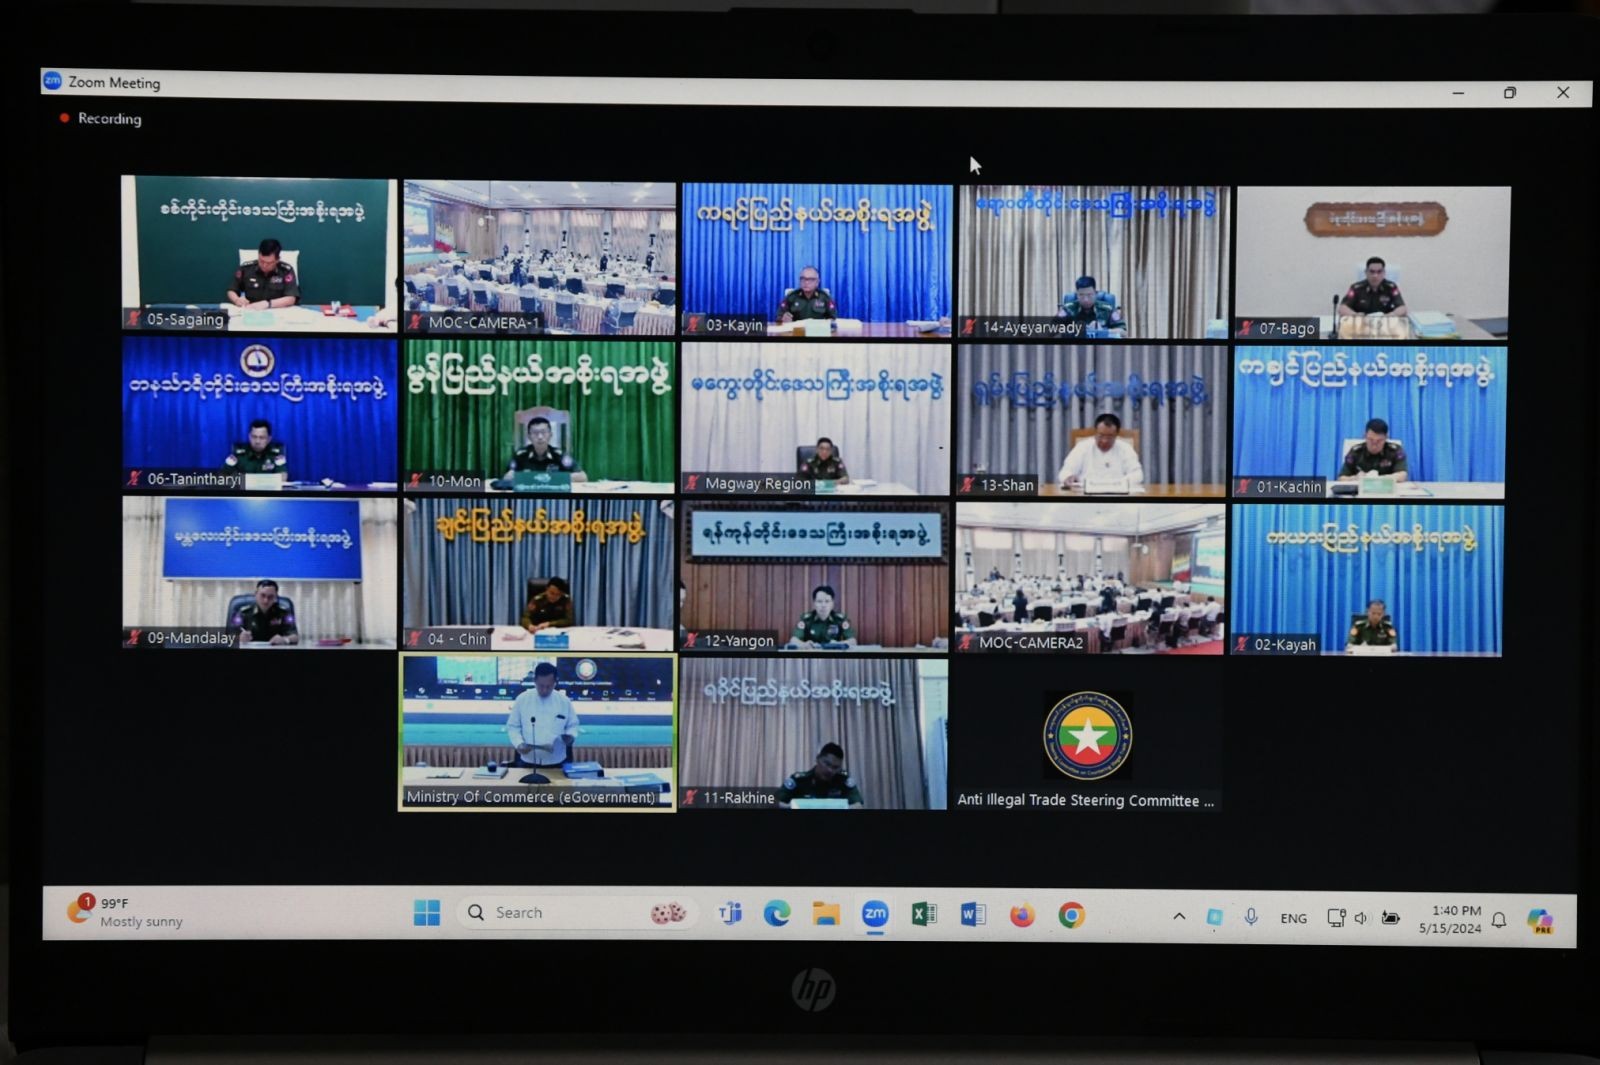Click the cookie icon in search box
1600x1065 pixels.
pos(668,912)
